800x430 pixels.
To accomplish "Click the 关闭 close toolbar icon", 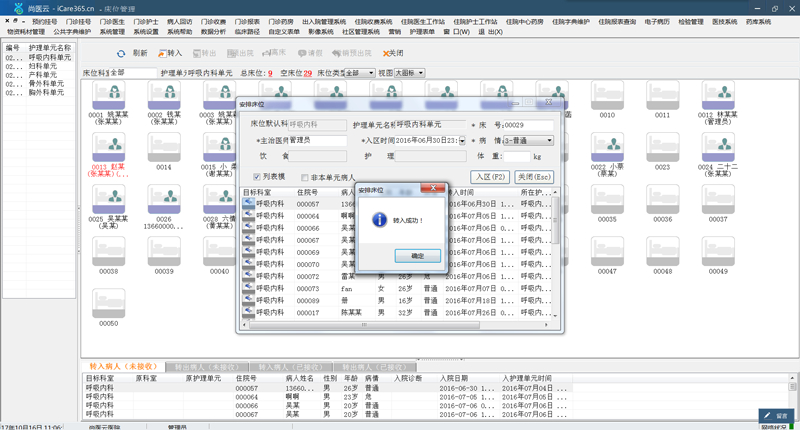I will 386,53.
